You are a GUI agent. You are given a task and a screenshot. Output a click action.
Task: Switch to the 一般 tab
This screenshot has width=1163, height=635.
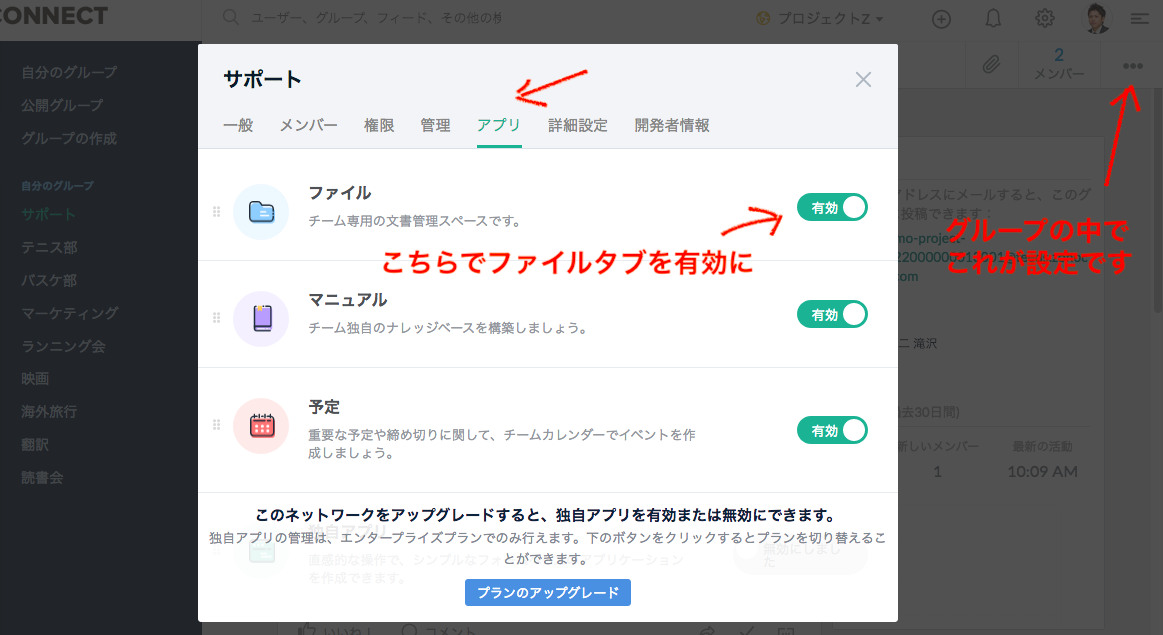pyautogui.click(x=238, y=125)
